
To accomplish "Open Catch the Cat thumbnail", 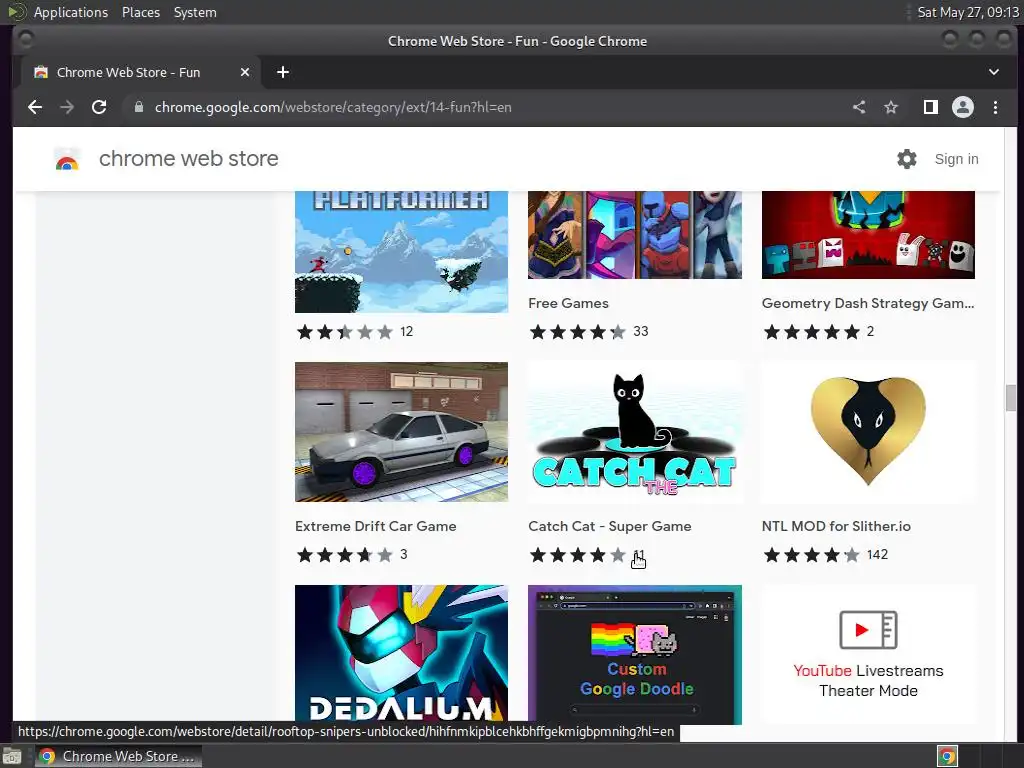I will 635,432.
